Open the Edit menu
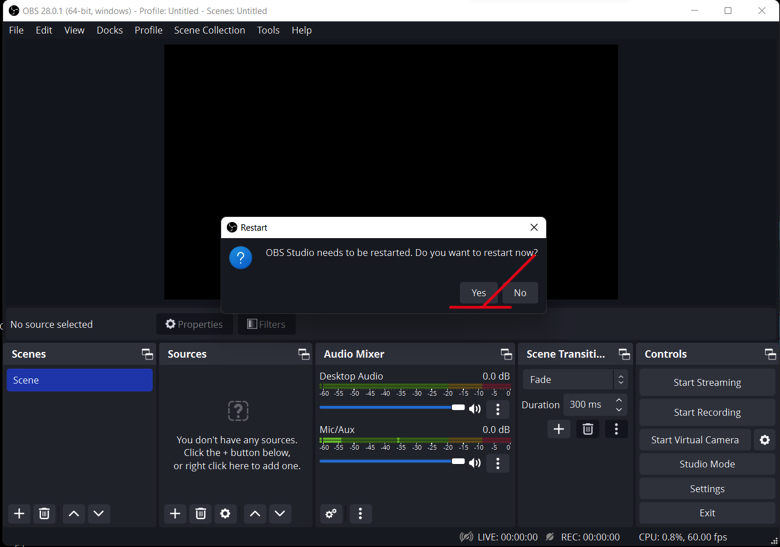The image size is (780, 547). pos(44,30)
